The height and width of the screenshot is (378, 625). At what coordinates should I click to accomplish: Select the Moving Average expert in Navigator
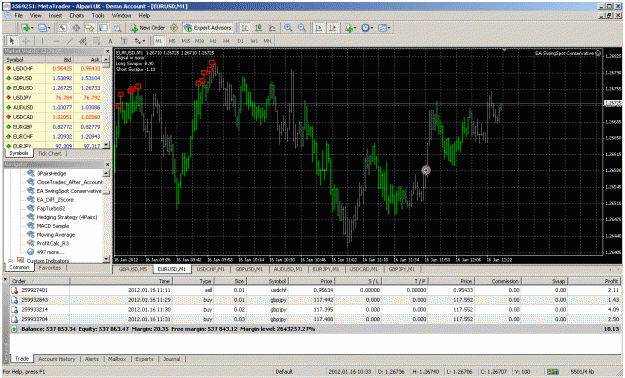56,235
